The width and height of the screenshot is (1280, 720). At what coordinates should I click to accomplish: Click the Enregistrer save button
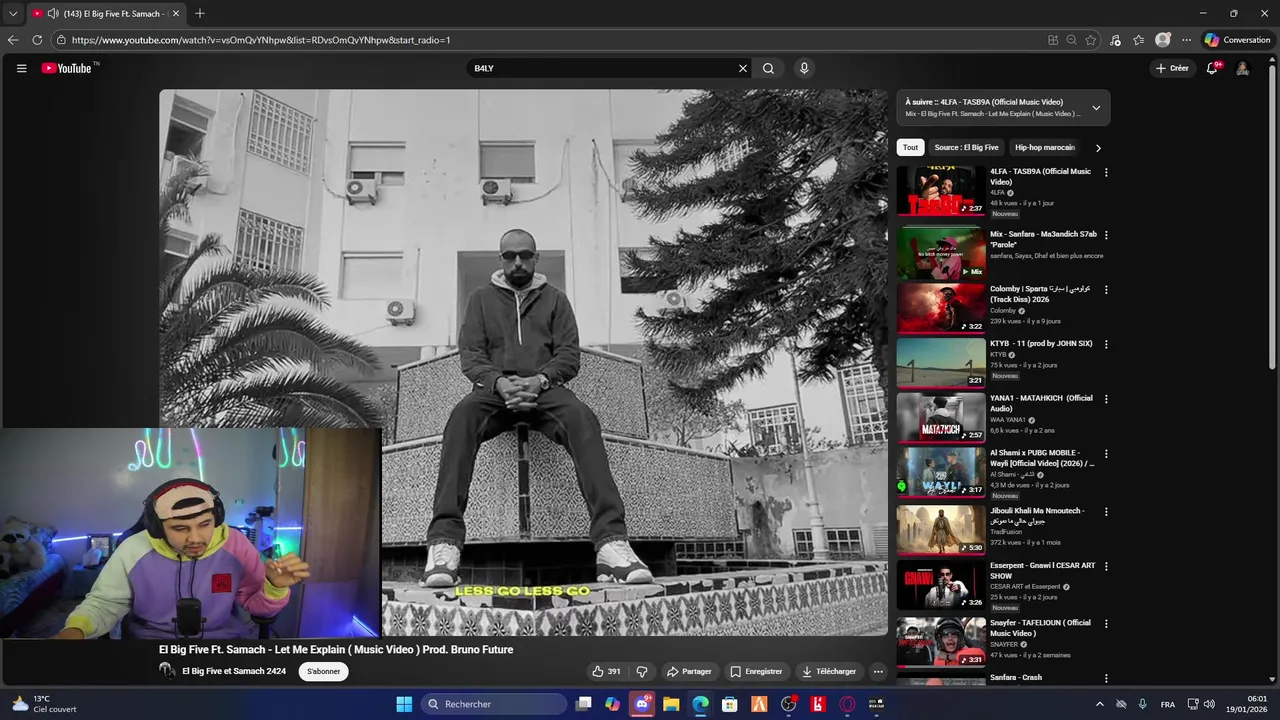[756, 671]
